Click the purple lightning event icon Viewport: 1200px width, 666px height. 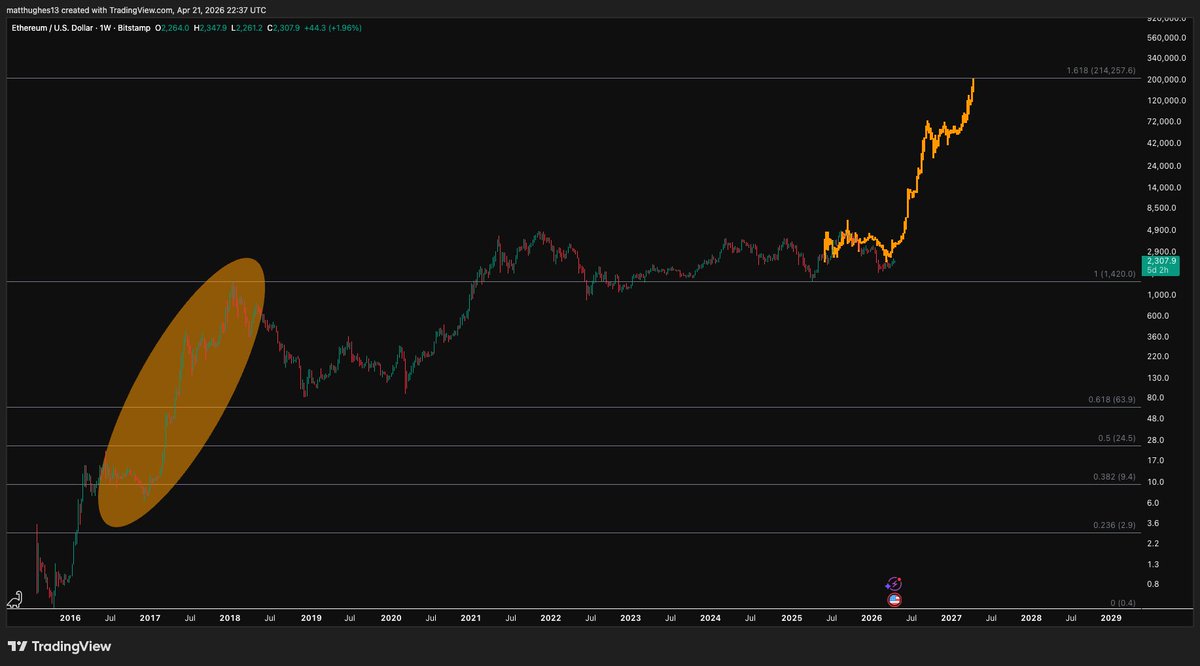(894, 583)
